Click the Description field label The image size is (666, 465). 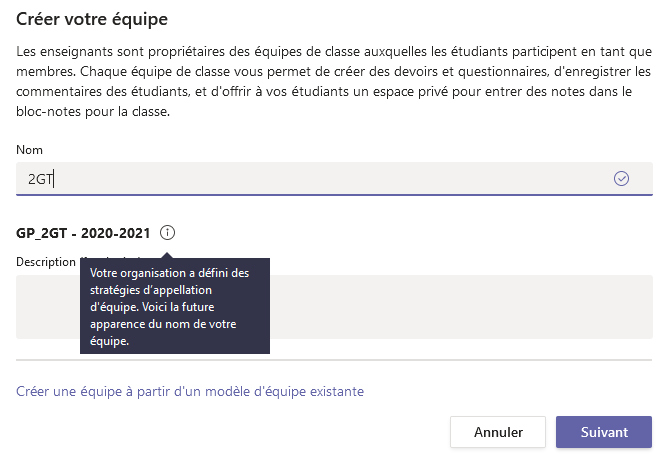[x=46, y=262]
